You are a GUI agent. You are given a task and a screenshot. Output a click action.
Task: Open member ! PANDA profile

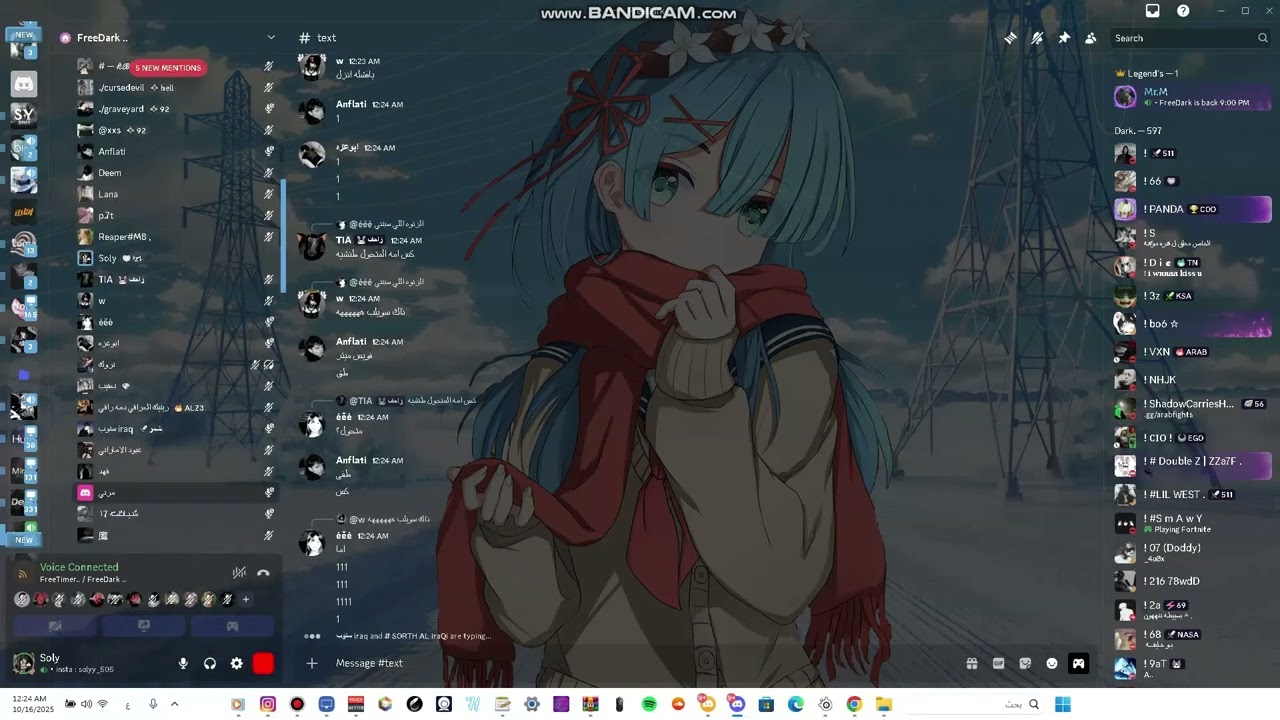(1192, 209)
